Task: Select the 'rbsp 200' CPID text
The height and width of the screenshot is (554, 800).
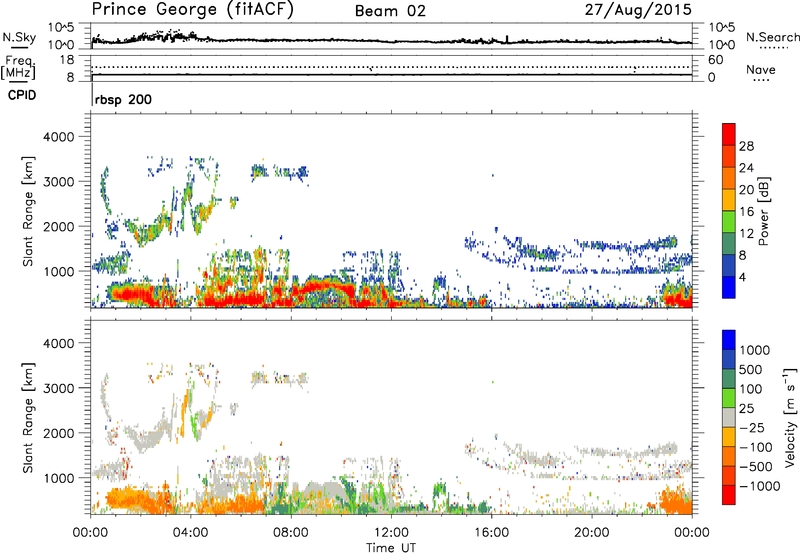Action: tap(123, 99)
